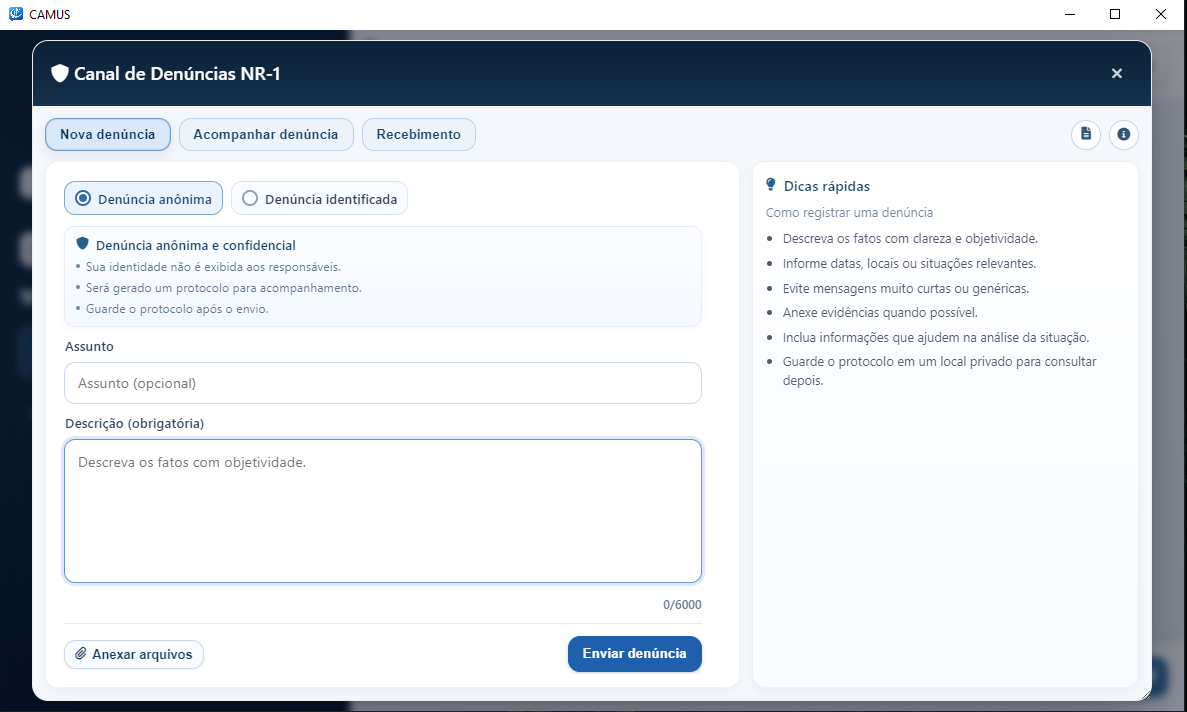Close the Canal de Denúncias dialog
This screenshot has height=712, width=1187.
point(1117,73)
